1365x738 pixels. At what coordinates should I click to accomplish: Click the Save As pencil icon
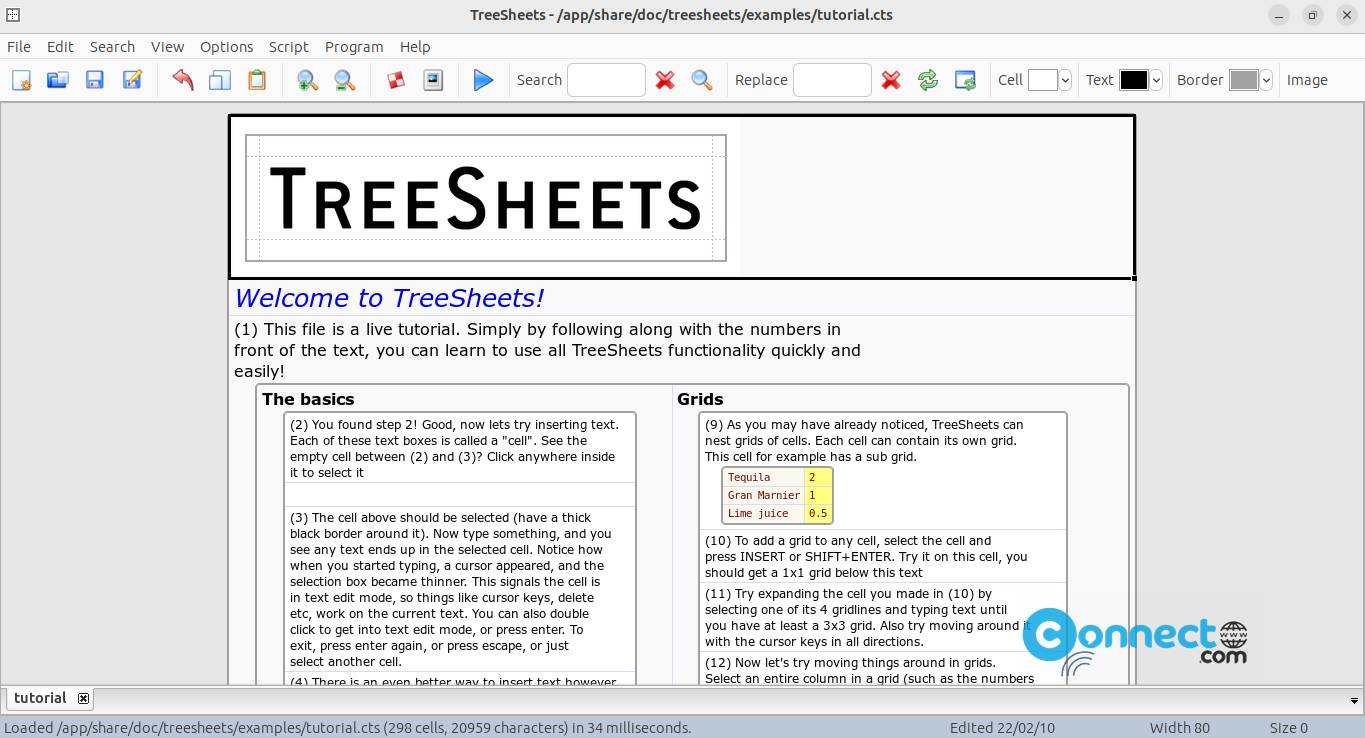(132, 80)
